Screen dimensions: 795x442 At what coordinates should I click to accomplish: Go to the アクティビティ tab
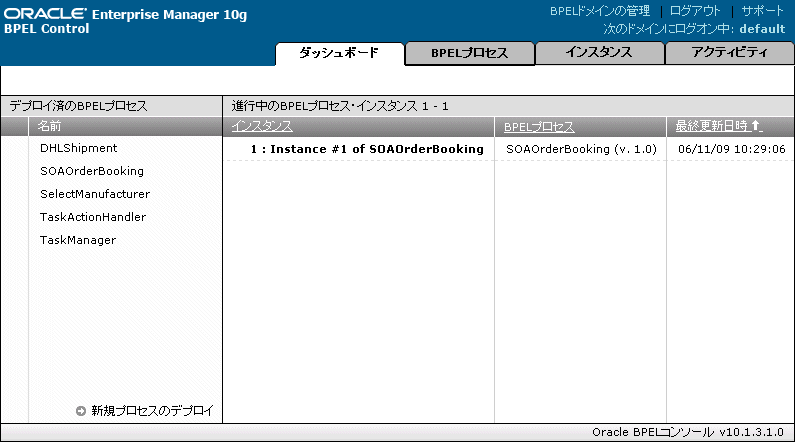coord(730,53)
